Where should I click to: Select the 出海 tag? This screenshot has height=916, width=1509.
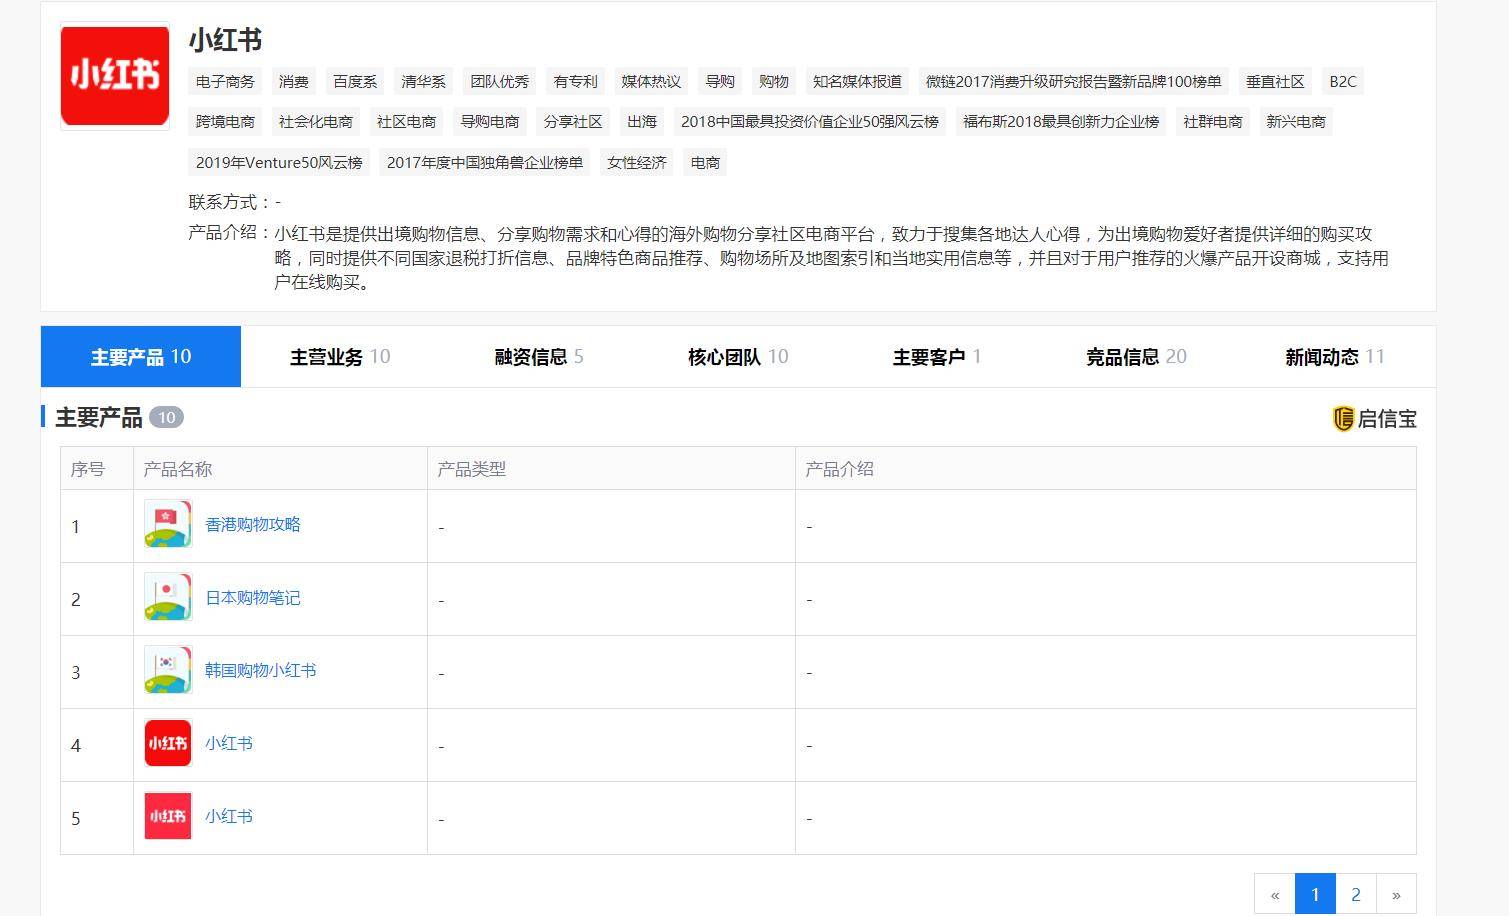[642, 122]
